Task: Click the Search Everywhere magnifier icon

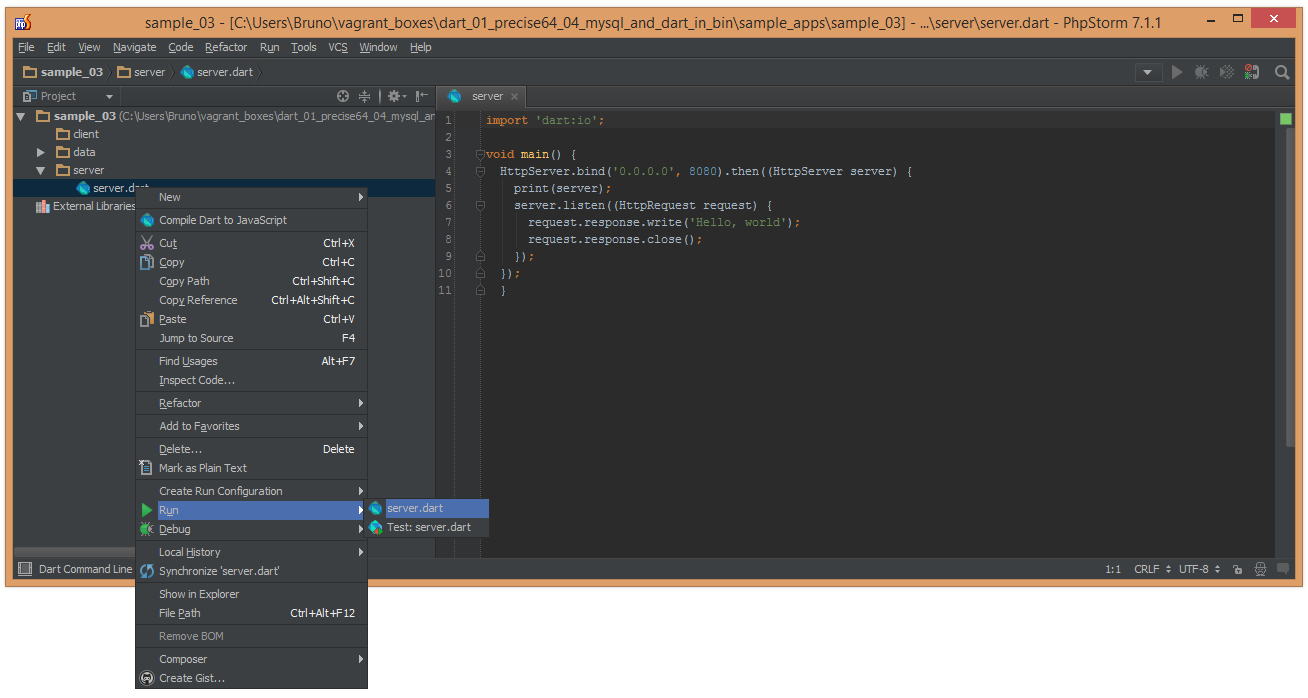Action: point(1281,72)
